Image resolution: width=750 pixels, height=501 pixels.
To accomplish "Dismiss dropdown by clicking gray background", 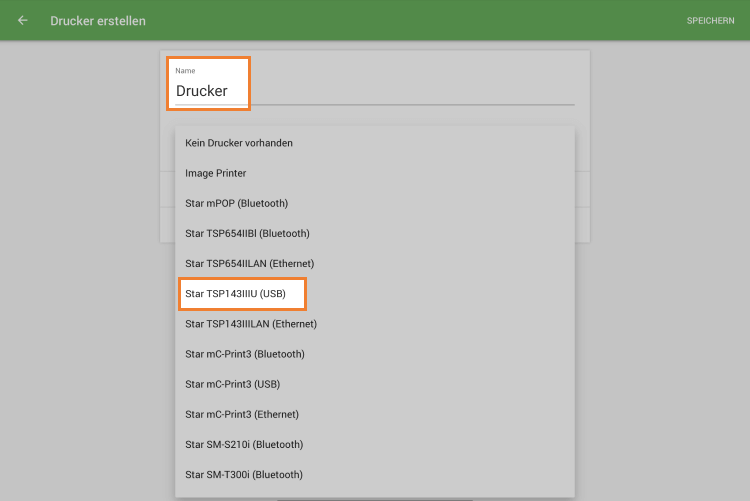I will point(80,300).
